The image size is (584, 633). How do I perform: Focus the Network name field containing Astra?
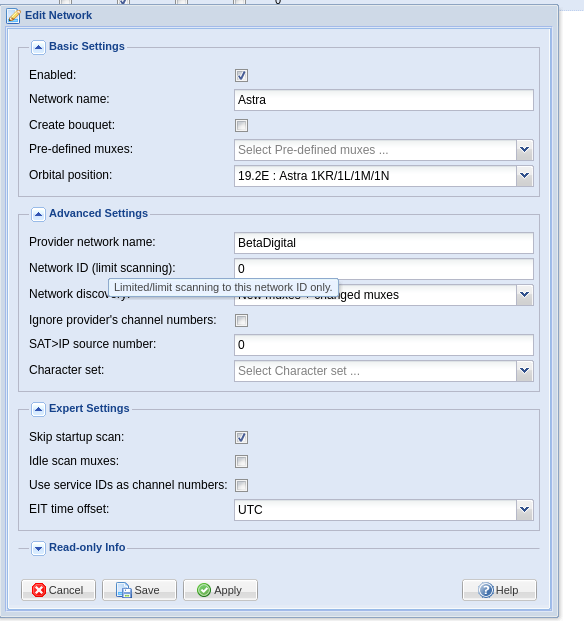click(x=384, y=100)
